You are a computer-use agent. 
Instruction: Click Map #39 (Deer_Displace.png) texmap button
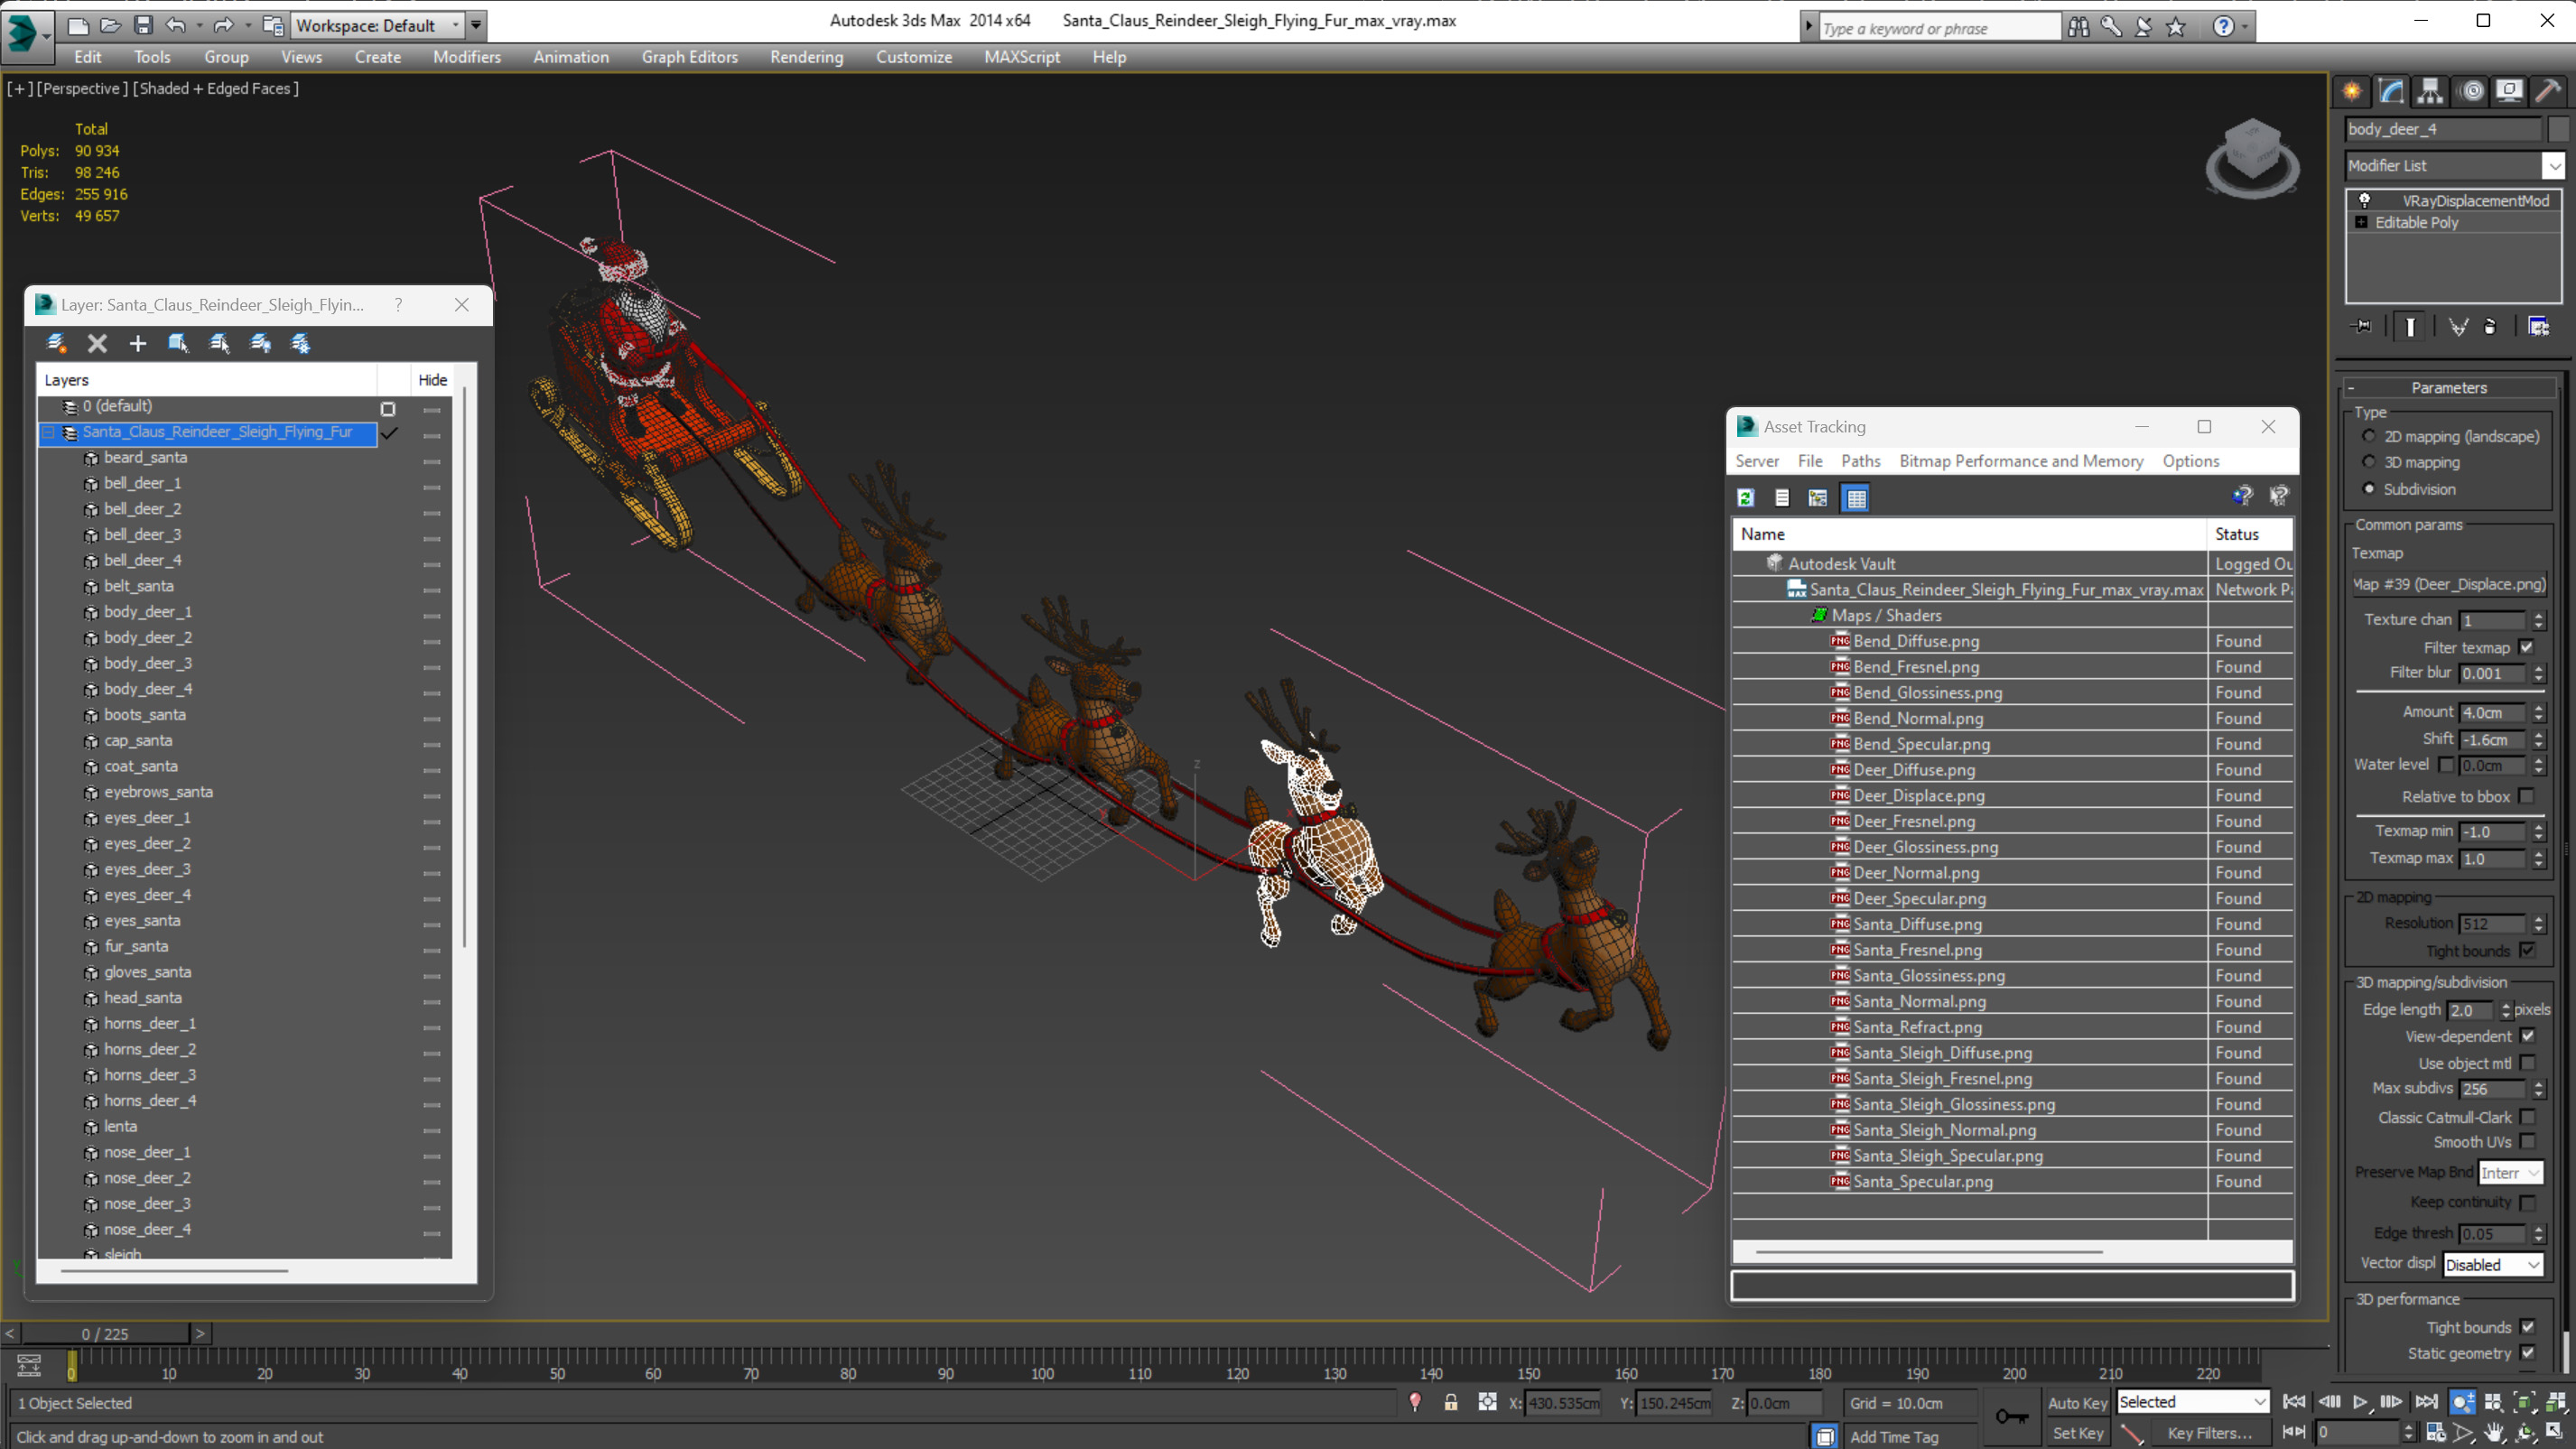2448,584
